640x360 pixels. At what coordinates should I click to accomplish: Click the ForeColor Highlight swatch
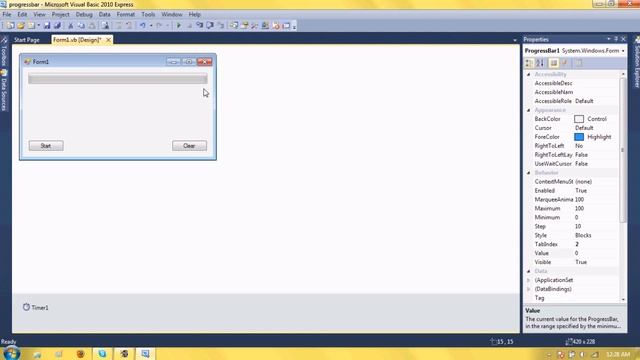pyautogui.click(x=579, y=137)
